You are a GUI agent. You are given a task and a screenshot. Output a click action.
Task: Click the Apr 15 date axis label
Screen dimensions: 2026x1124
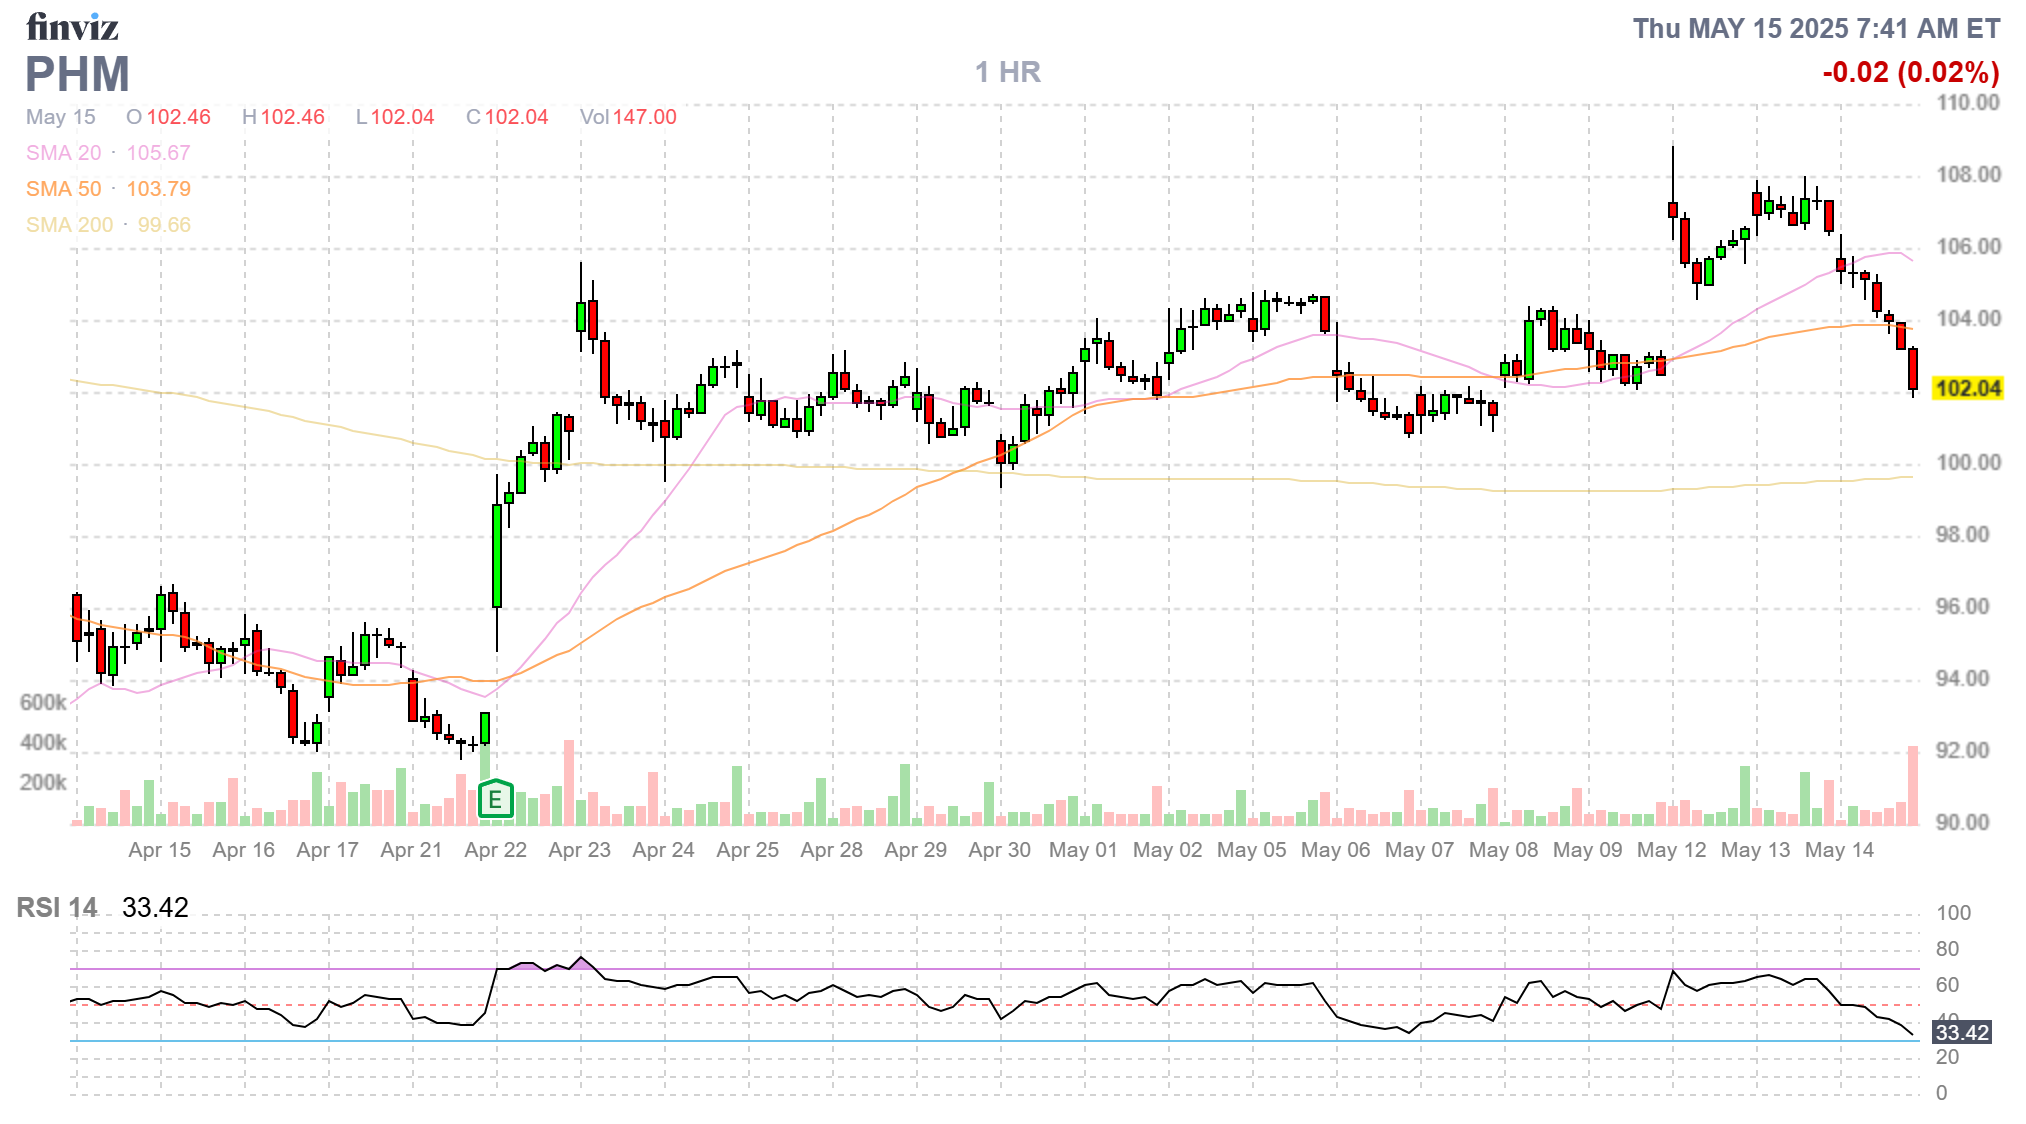pos(159,850)
